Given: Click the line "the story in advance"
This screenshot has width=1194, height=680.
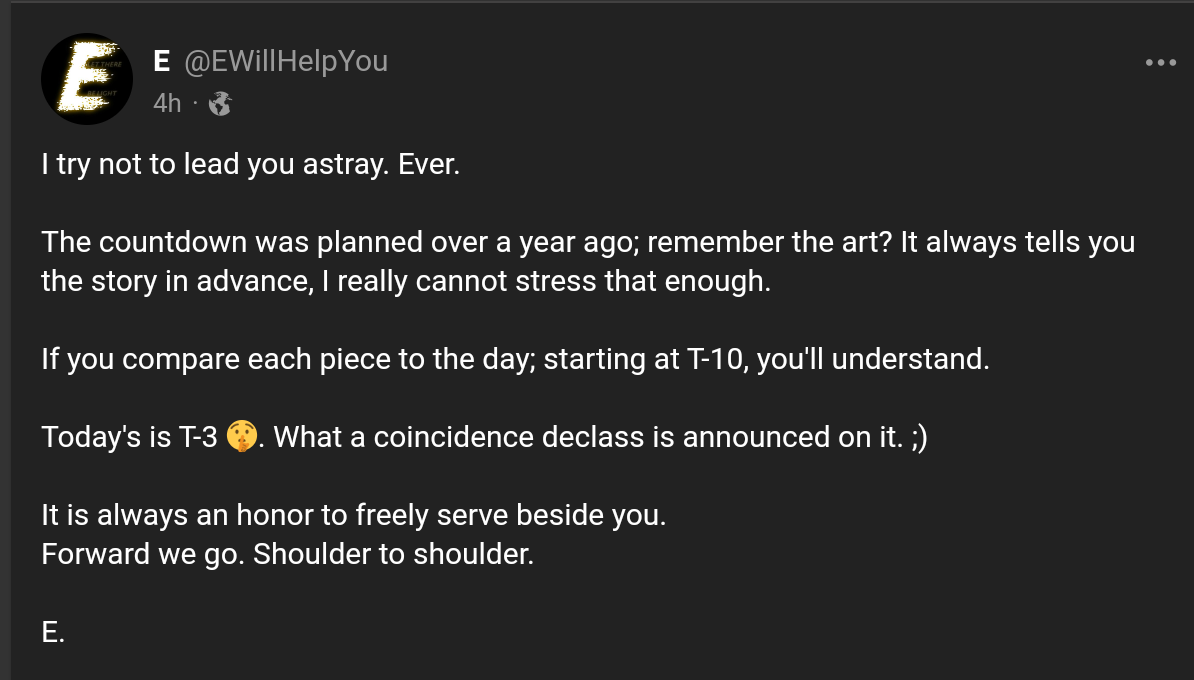Looking at the screenshot, I should tap(170, 282).
